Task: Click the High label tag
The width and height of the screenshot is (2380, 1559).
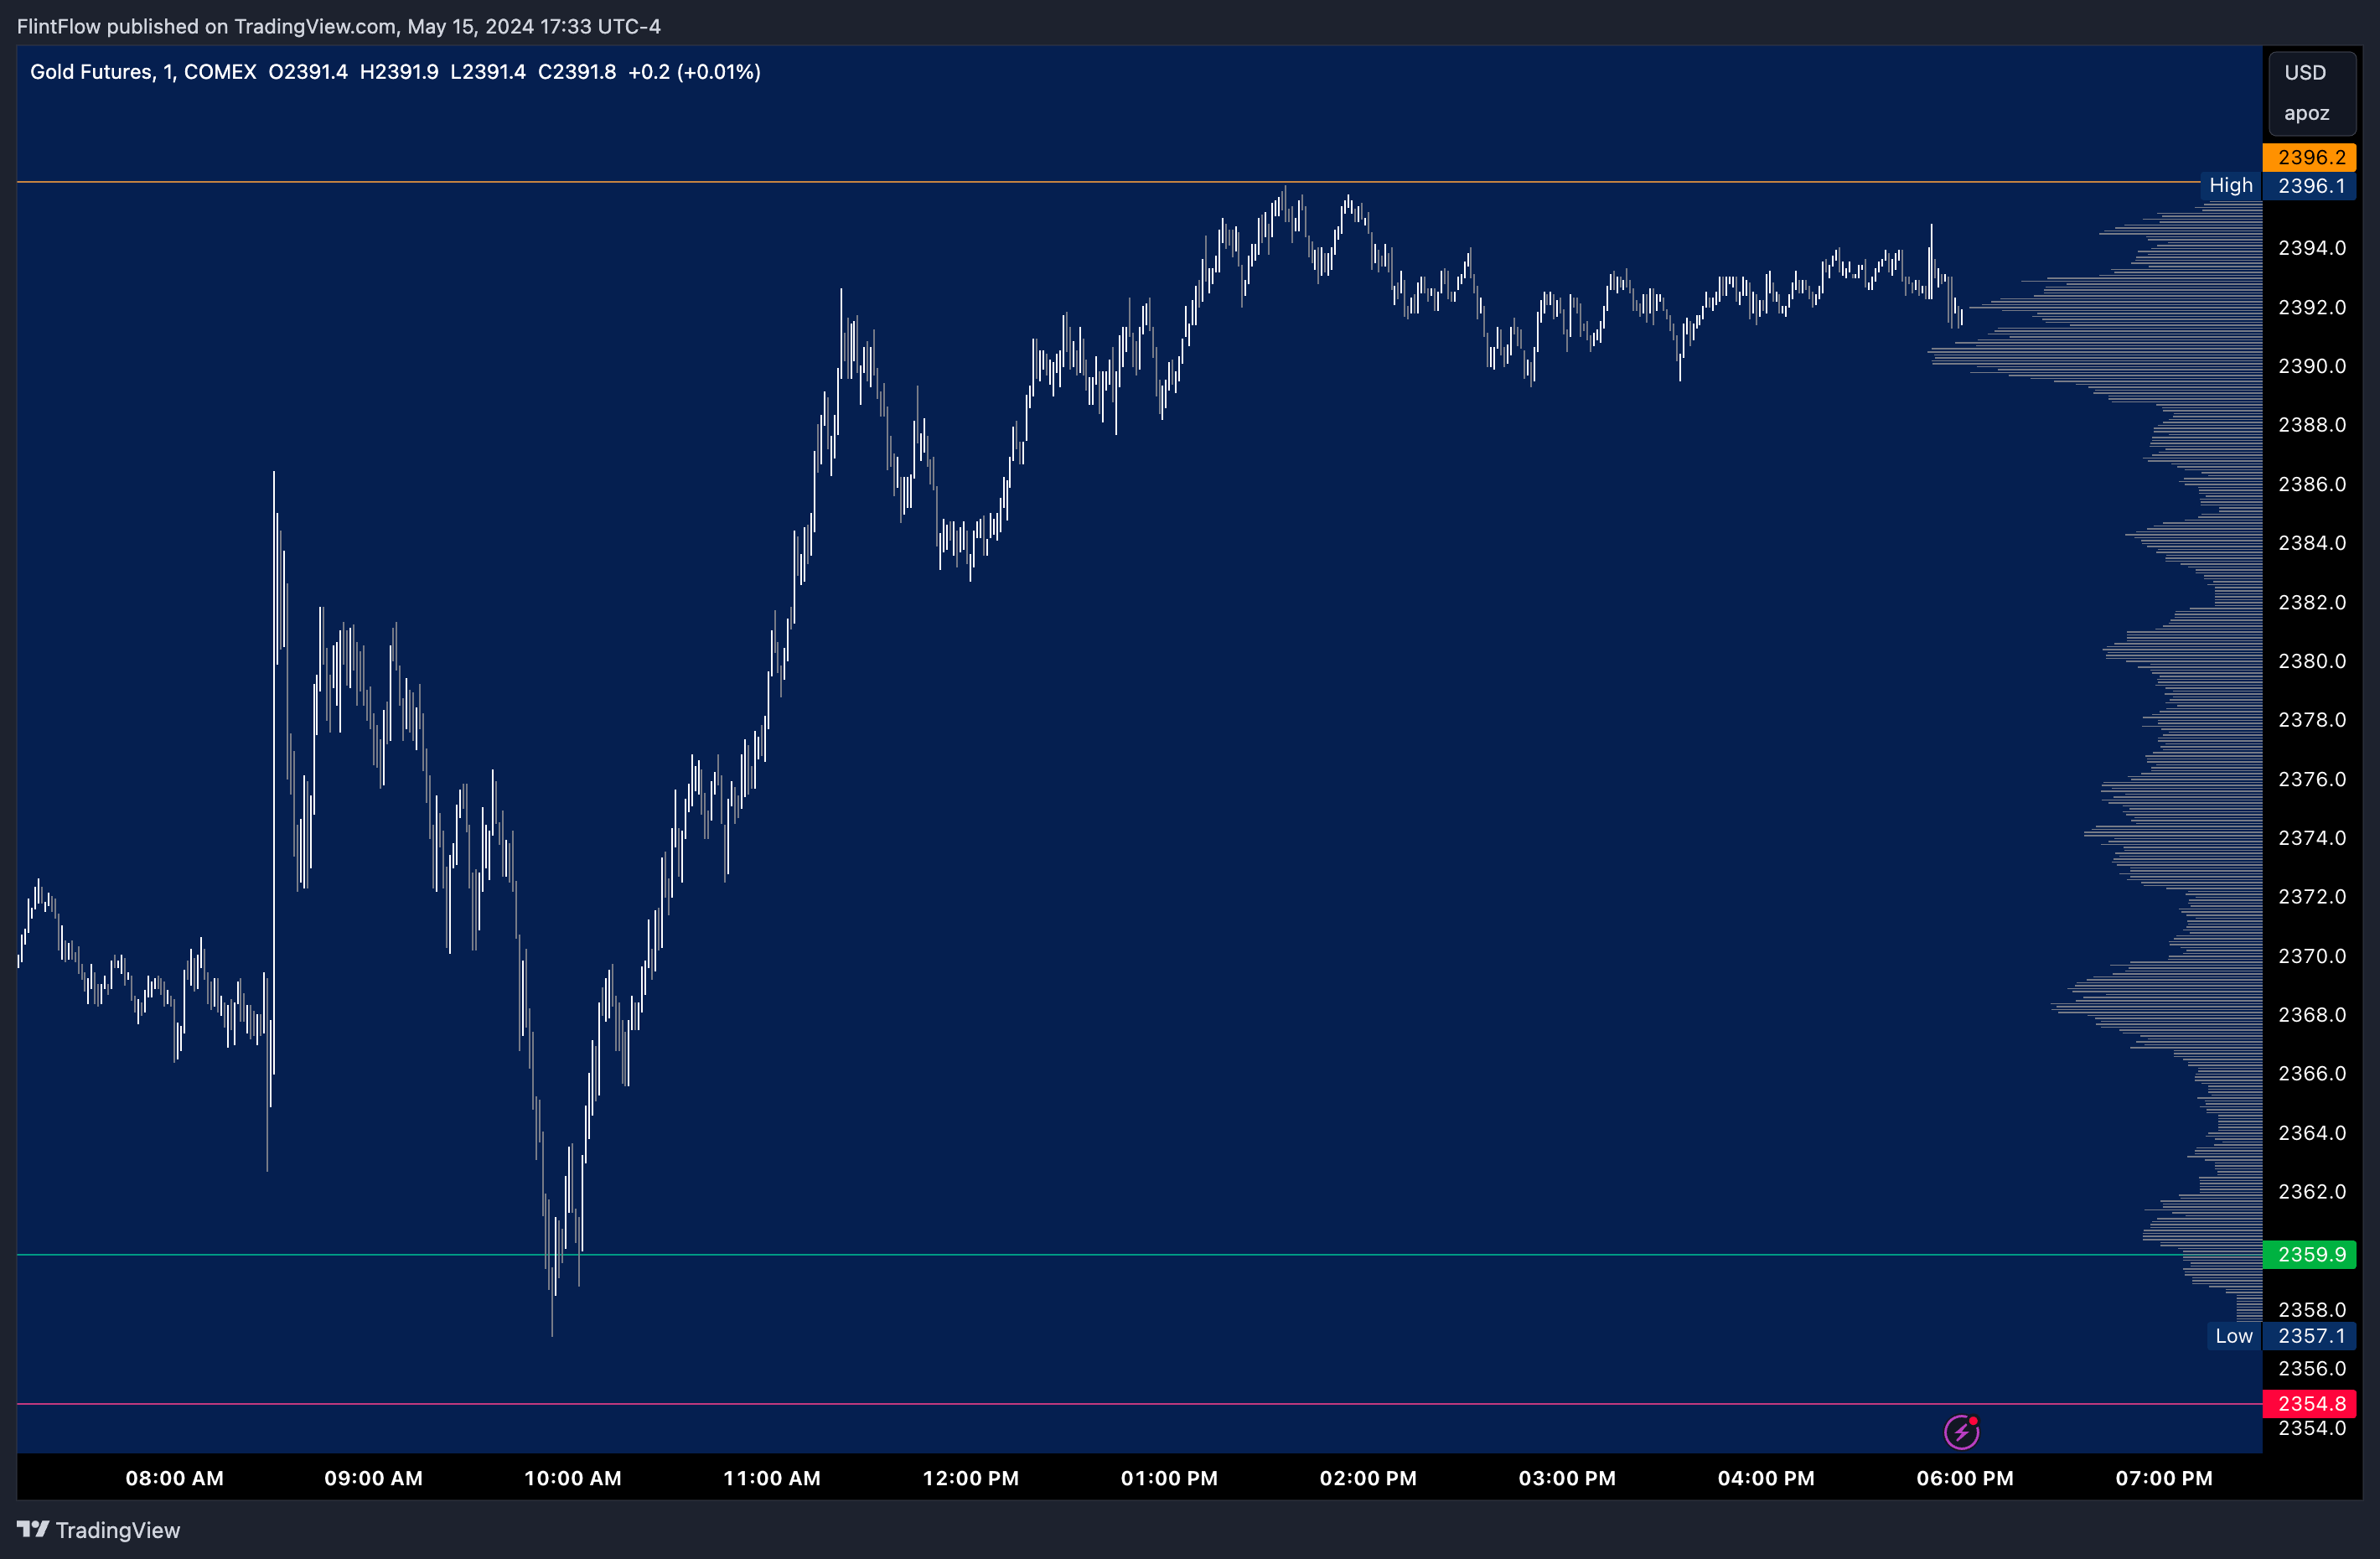Action: (x=2230, y=185)
